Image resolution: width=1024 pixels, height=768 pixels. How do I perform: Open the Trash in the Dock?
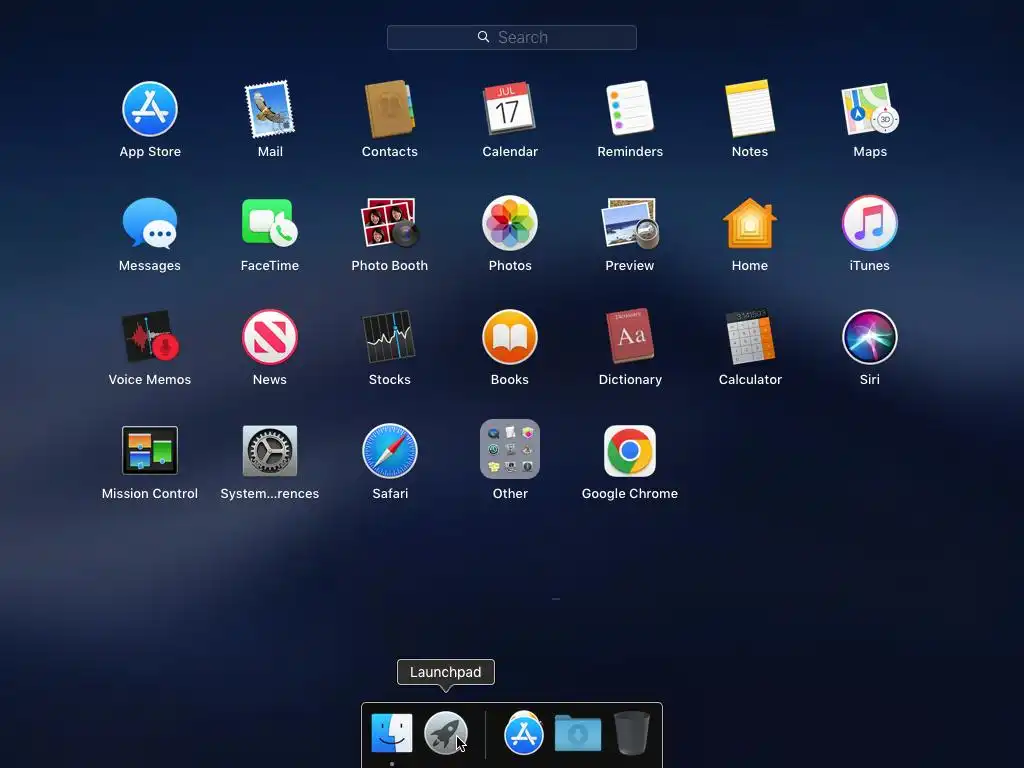click(x=632, y=733)
